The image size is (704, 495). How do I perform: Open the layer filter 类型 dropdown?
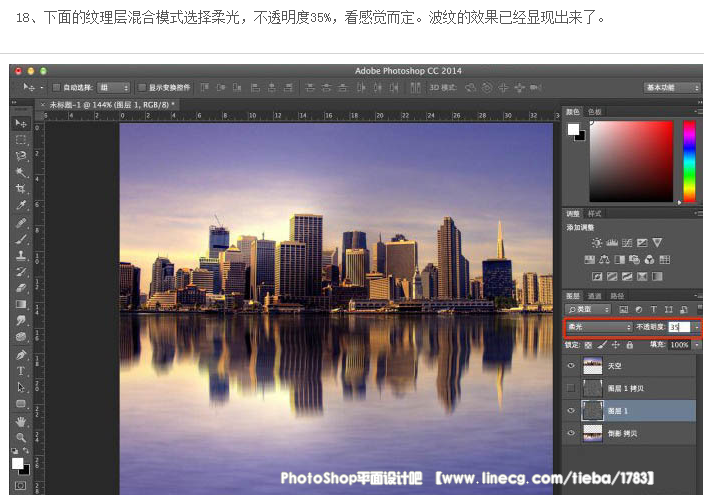click(x=588, y=309)
